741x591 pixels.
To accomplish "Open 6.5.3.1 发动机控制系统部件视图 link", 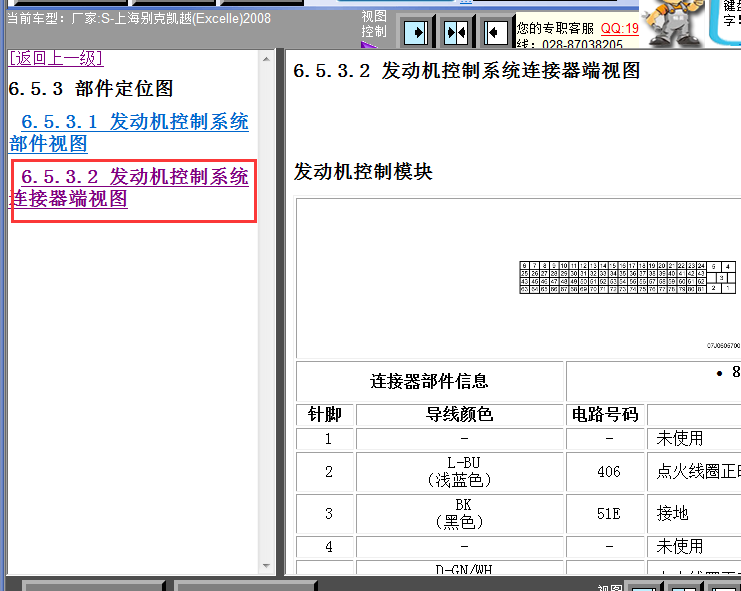I will coord(129,132).
